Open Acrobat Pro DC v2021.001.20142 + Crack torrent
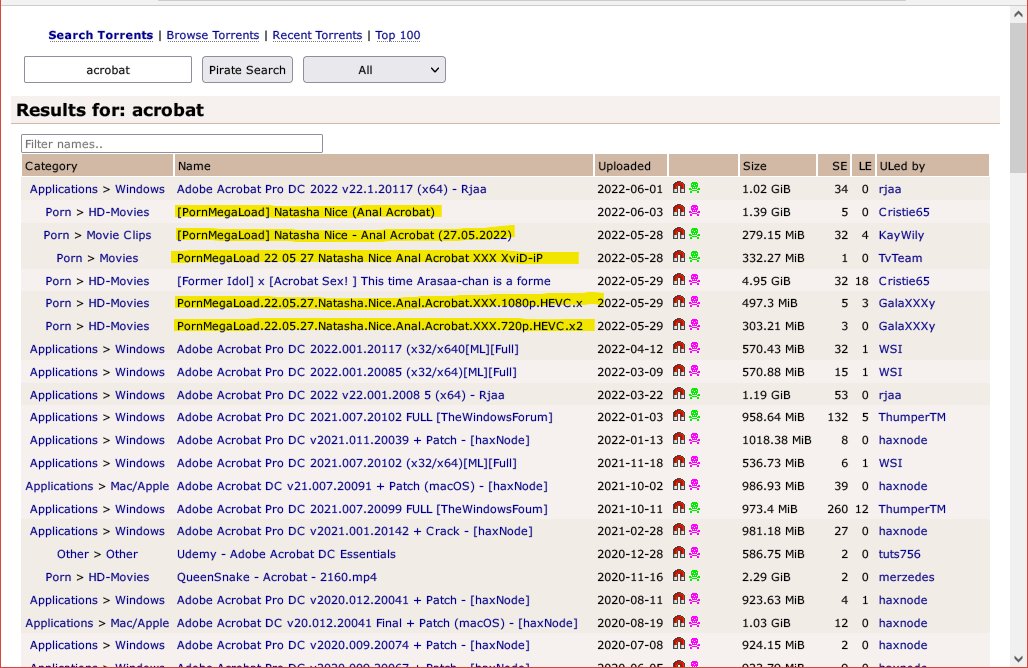The height and width of the screenshot is (668, 1028). tap(355, 531)
